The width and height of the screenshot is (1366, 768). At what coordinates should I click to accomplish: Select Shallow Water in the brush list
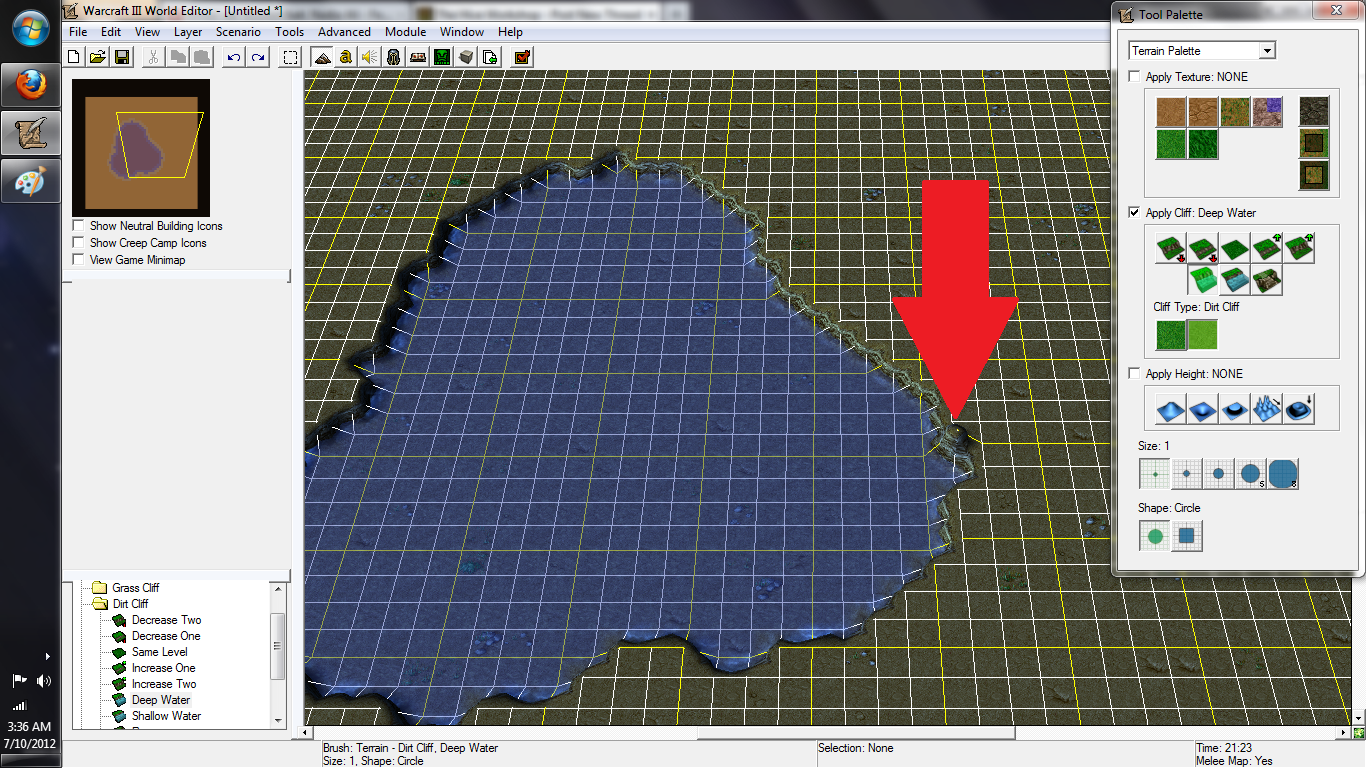click(x=166, y=716)
